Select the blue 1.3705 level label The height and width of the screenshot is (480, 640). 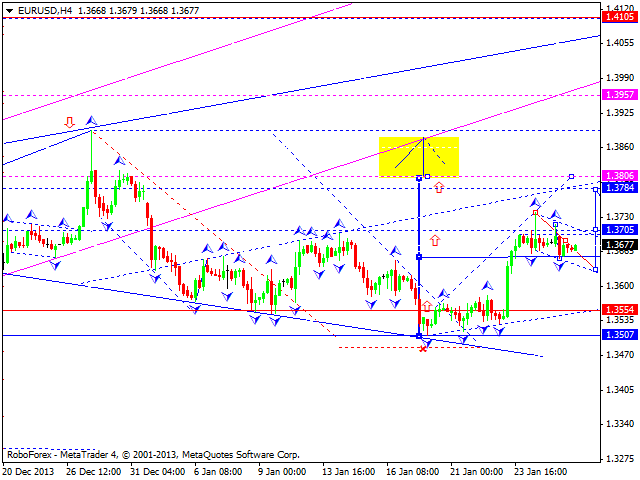(x=620, y=230)
